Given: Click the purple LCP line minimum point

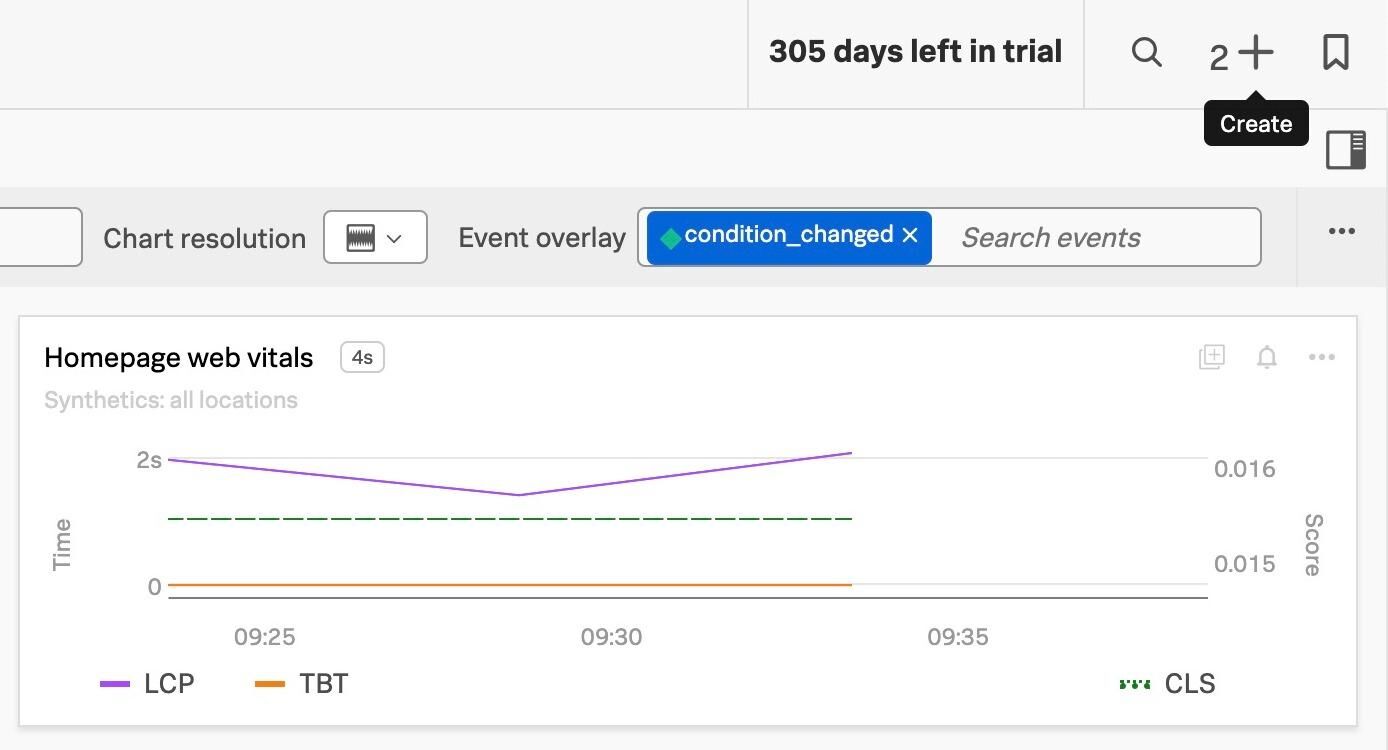Looking at the screenshot, I should tap(518, 494).
